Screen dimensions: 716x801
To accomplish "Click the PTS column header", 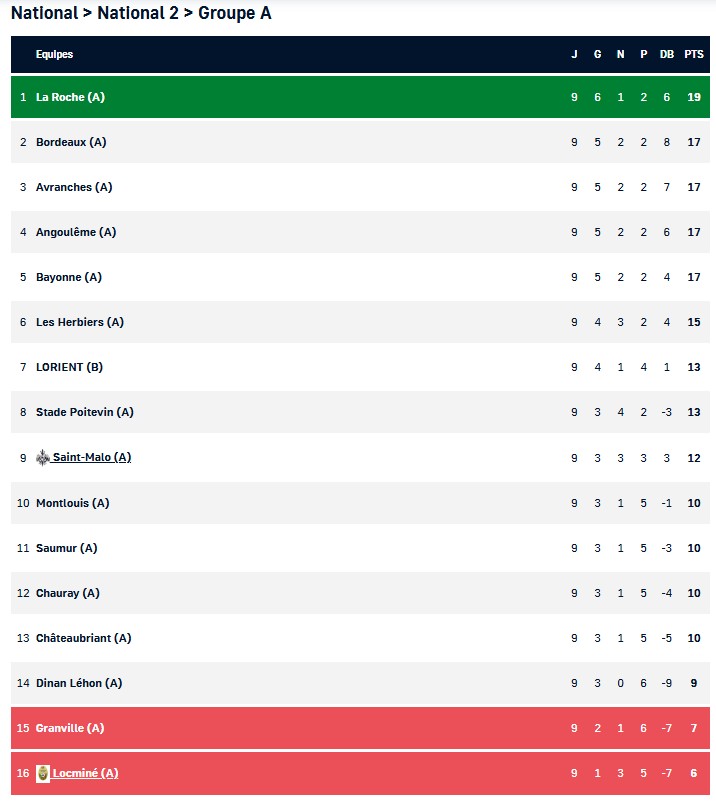I will pos(694,55).
